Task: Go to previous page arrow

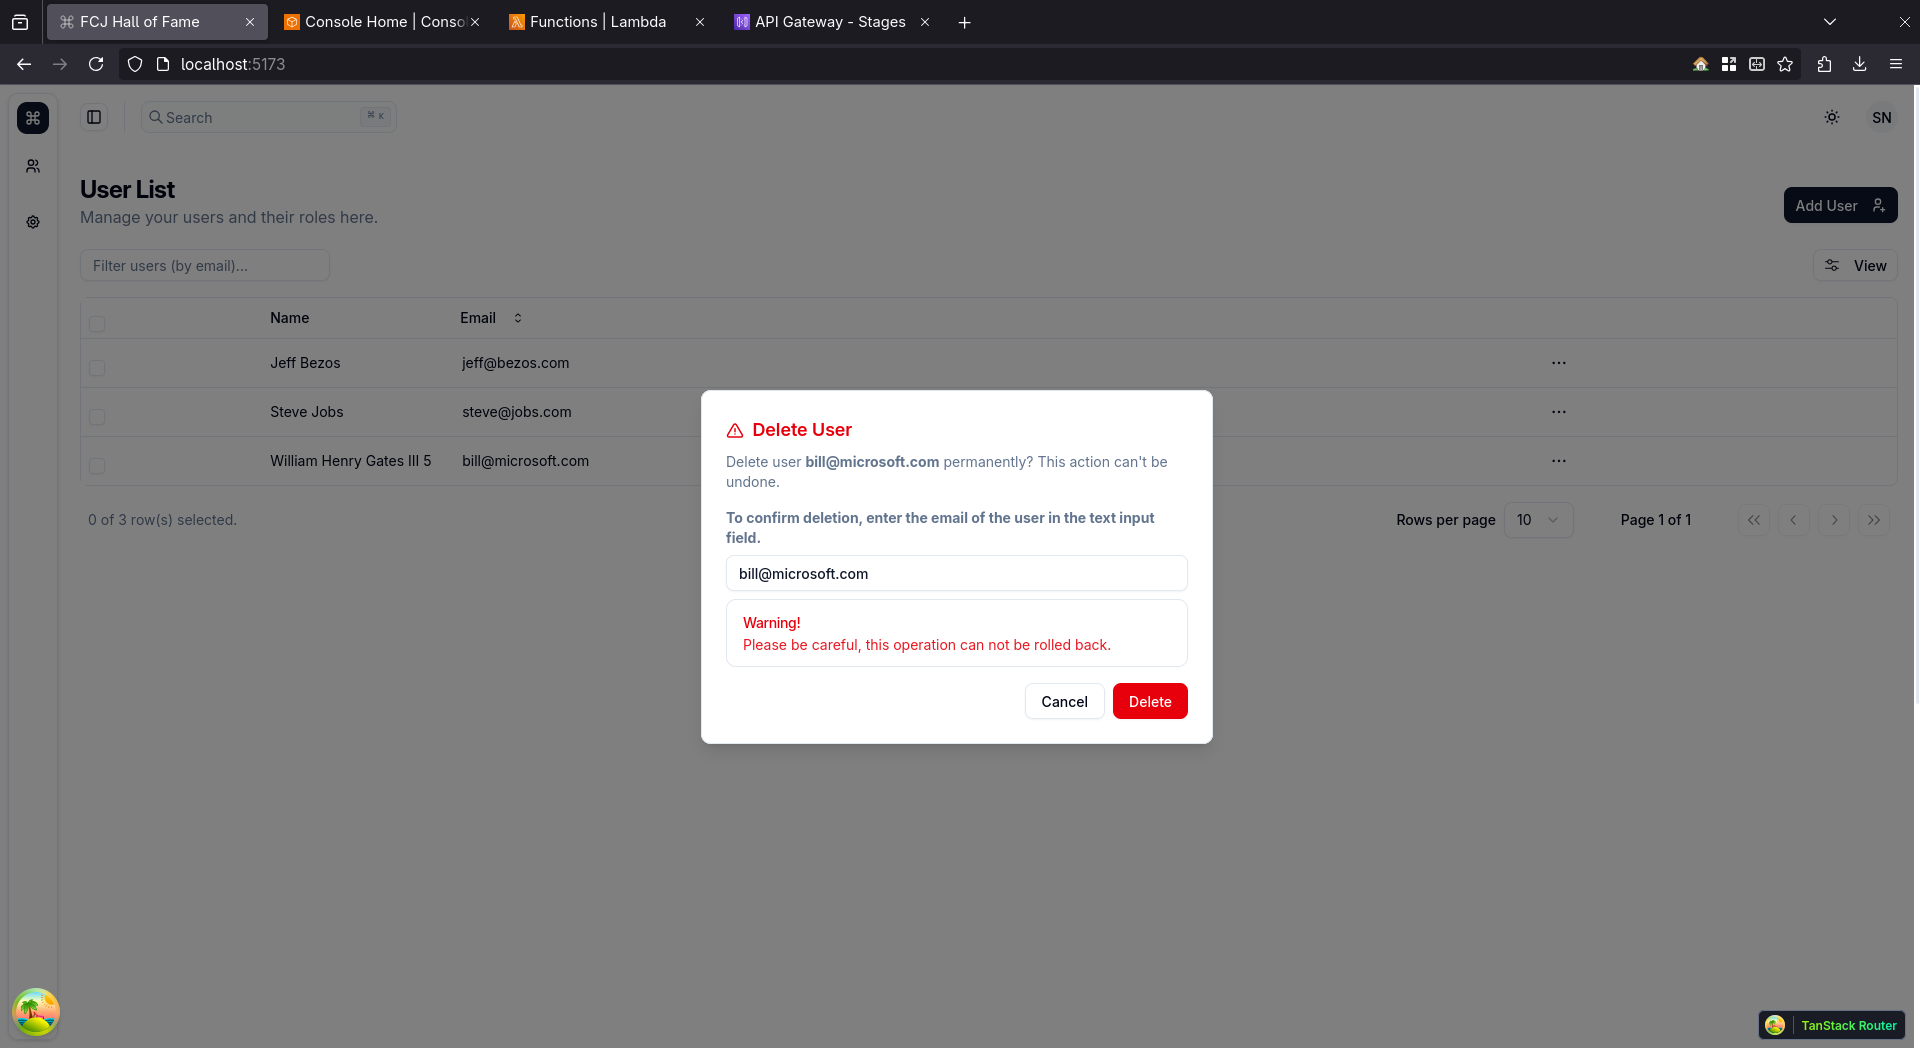Action: click(x=1794, y=520)
